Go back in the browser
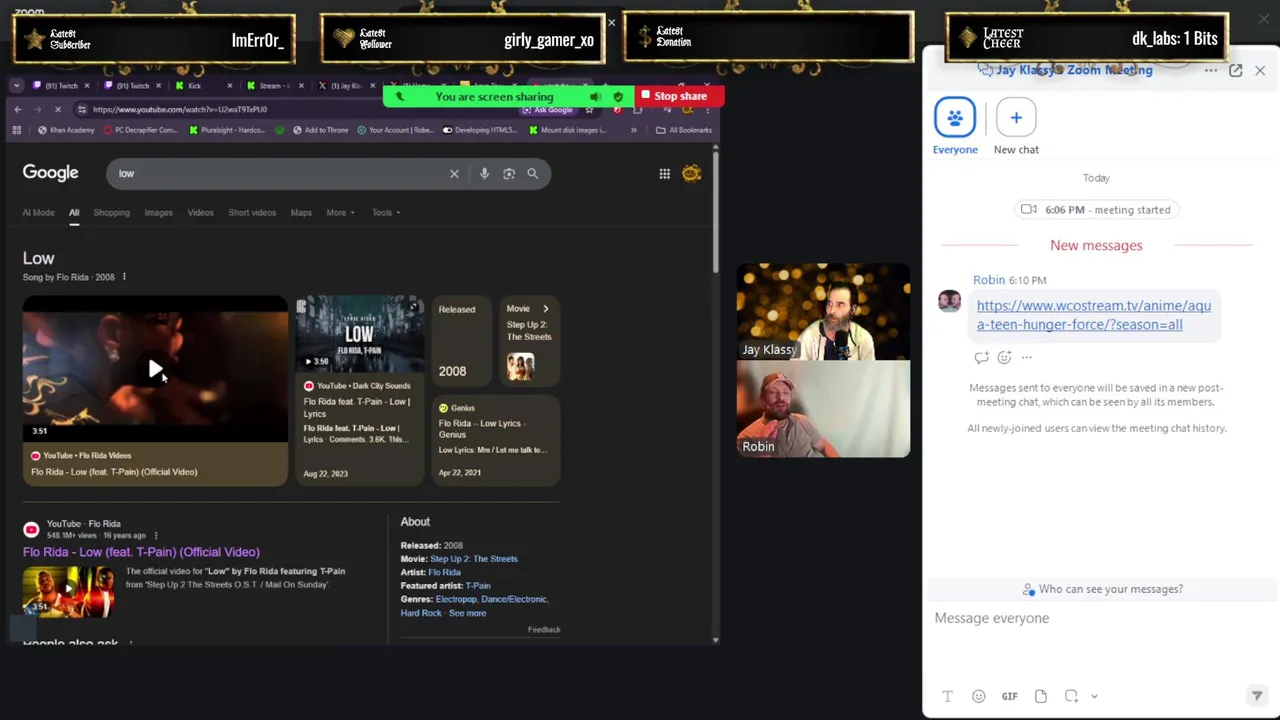The image size is (1280, 720). (18, 109)
